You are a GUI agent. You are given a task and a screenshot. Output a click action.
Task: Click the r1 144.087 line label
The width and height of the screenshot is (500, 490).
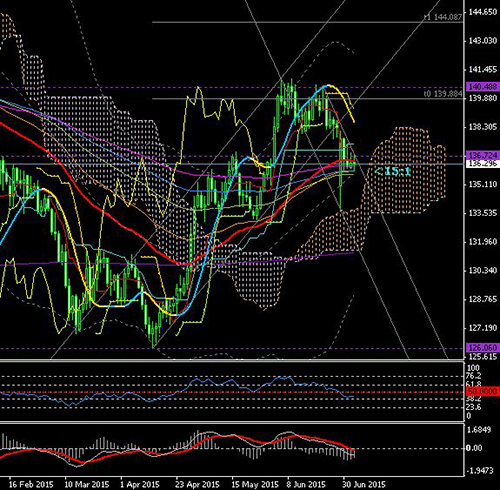click(x=443, y=17)
